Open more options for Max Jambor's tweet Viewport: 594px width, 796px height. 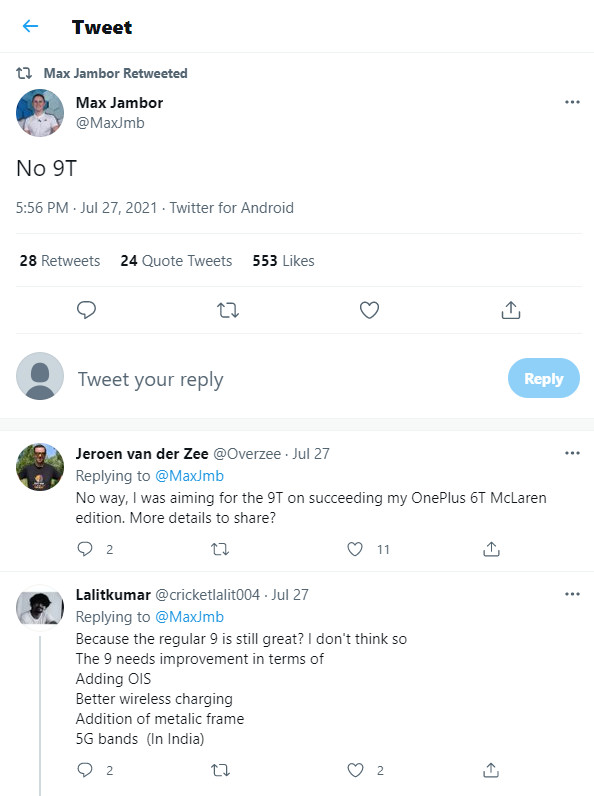[x=572, y=102]
